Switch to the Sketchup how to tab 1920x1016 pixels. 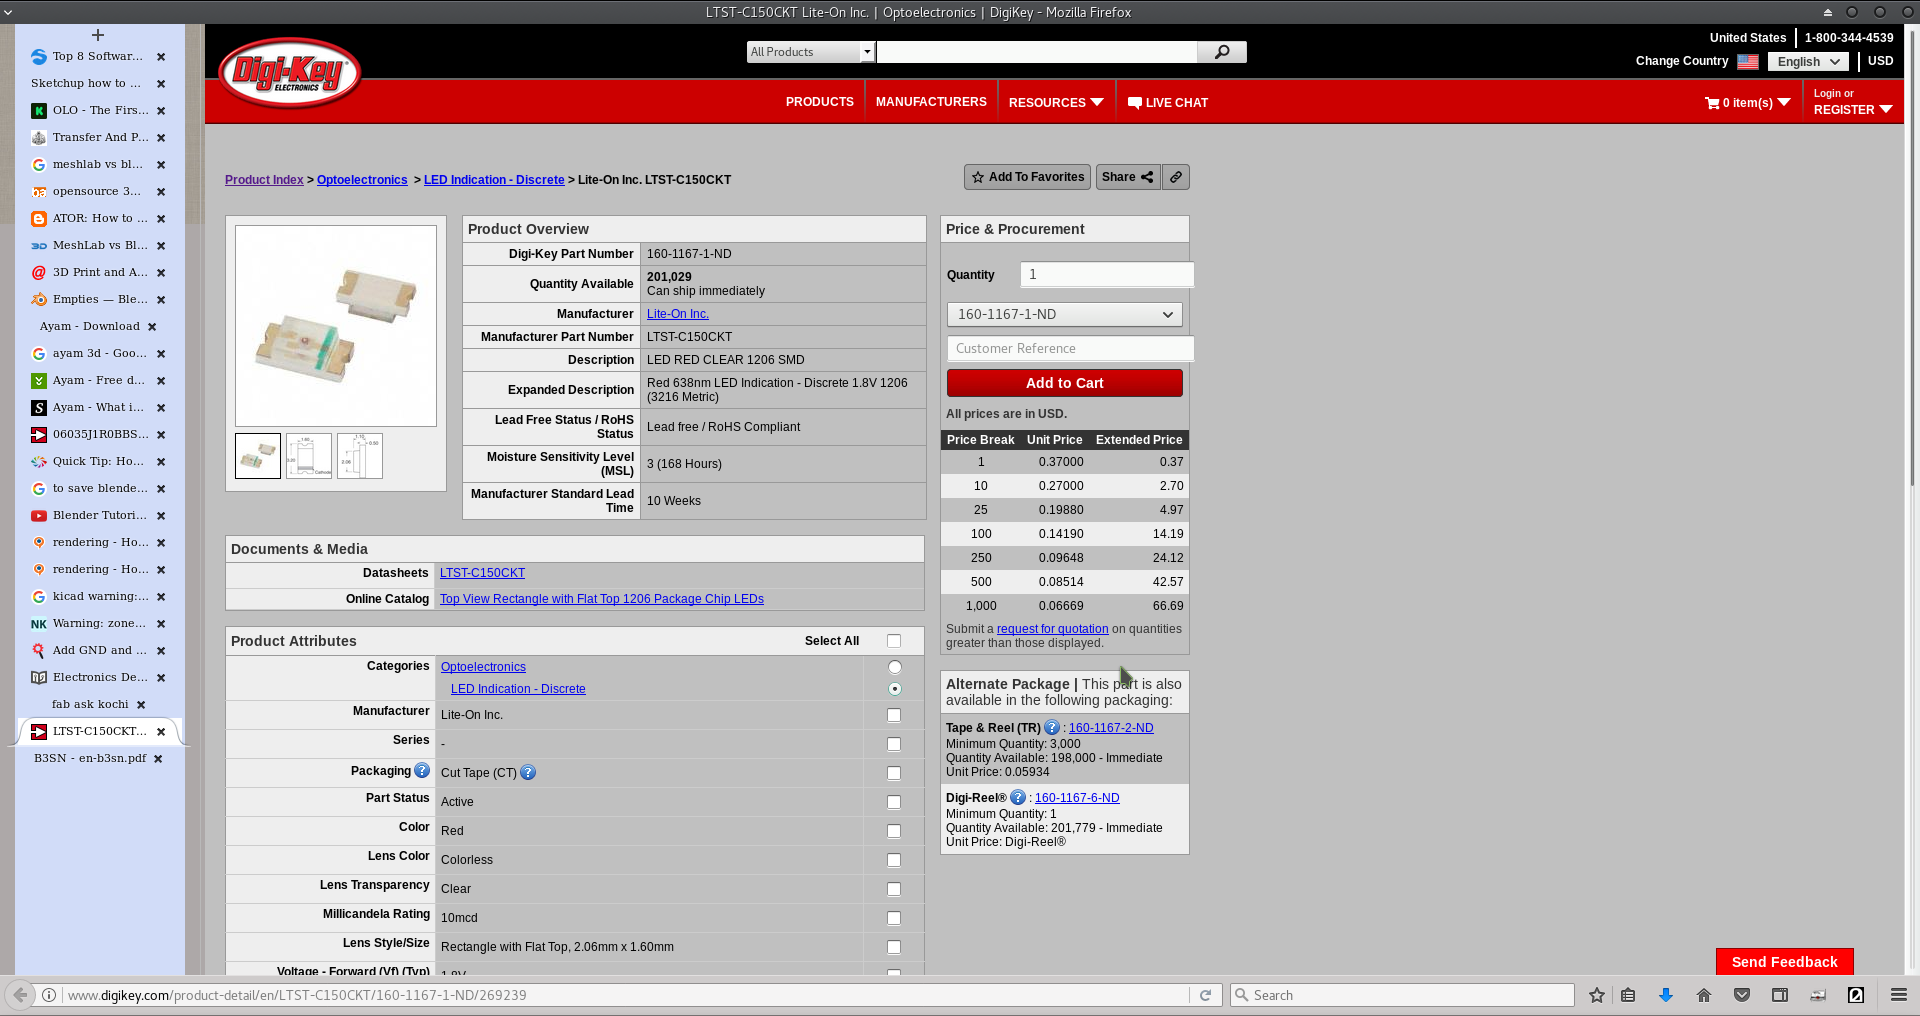86,84
